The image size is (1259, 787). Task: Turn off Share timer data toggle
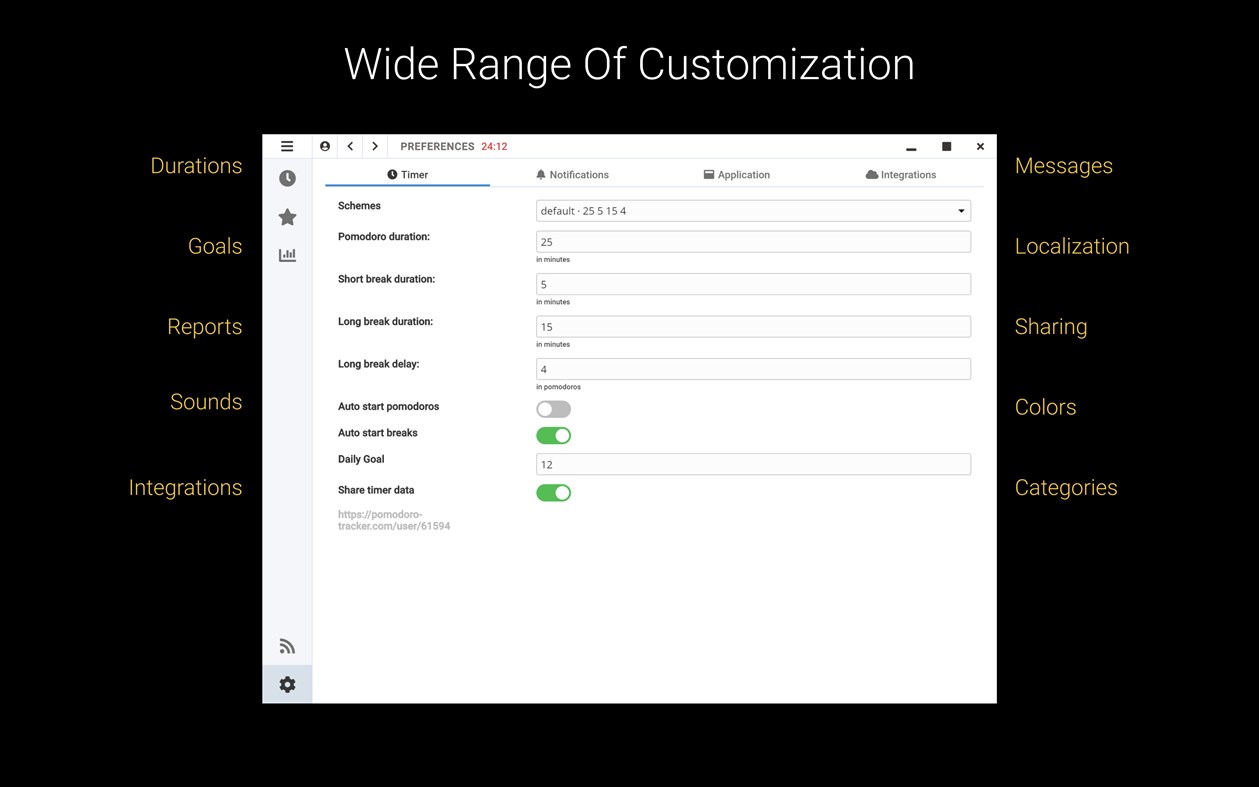point(553,493)
